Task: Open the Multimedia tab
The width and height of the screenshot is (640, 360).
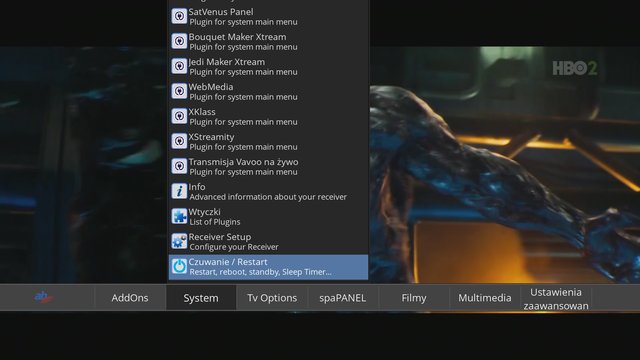Action: (484, 298)
